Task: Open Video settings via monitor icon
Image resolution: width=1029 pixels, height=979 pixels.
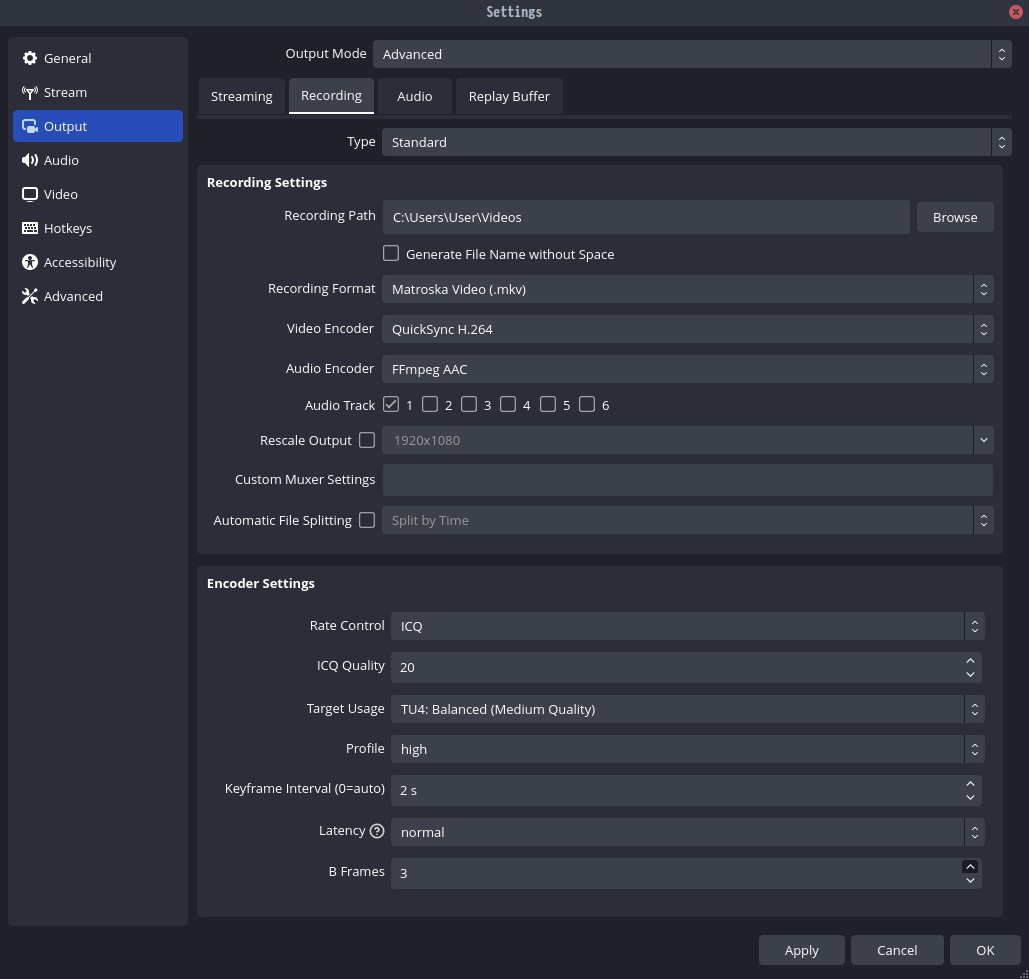Action: tap(30, 195)
